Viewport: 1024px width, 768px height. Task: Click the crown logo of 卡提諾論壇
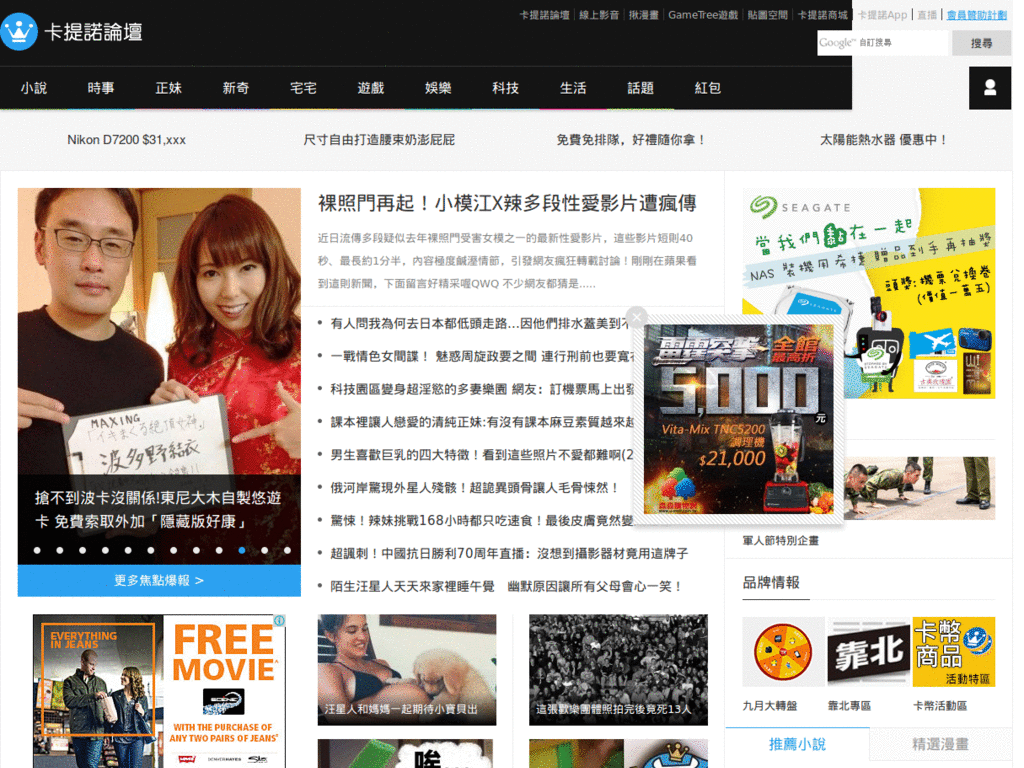point(19,31)
